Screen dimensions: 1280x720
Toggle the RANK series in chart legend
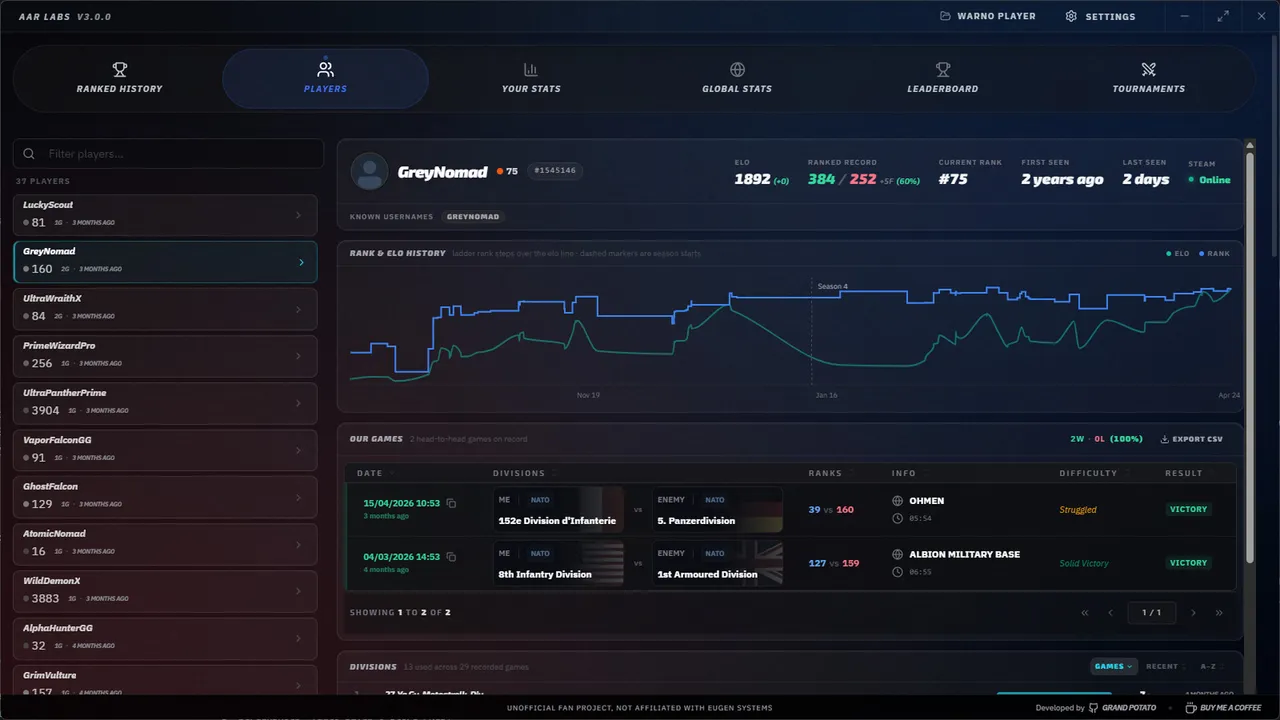pyautogui.click(x=1214, y=254)
